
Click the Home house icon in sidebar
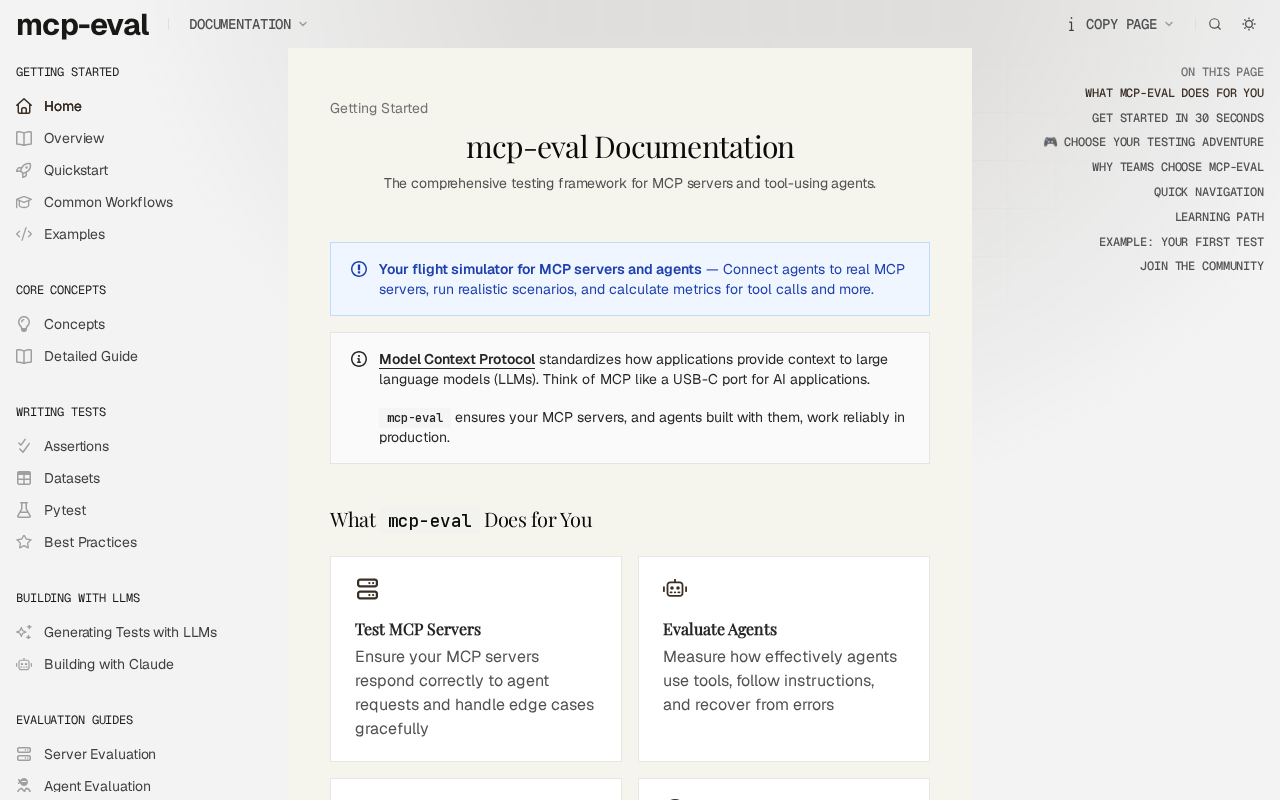24,106
